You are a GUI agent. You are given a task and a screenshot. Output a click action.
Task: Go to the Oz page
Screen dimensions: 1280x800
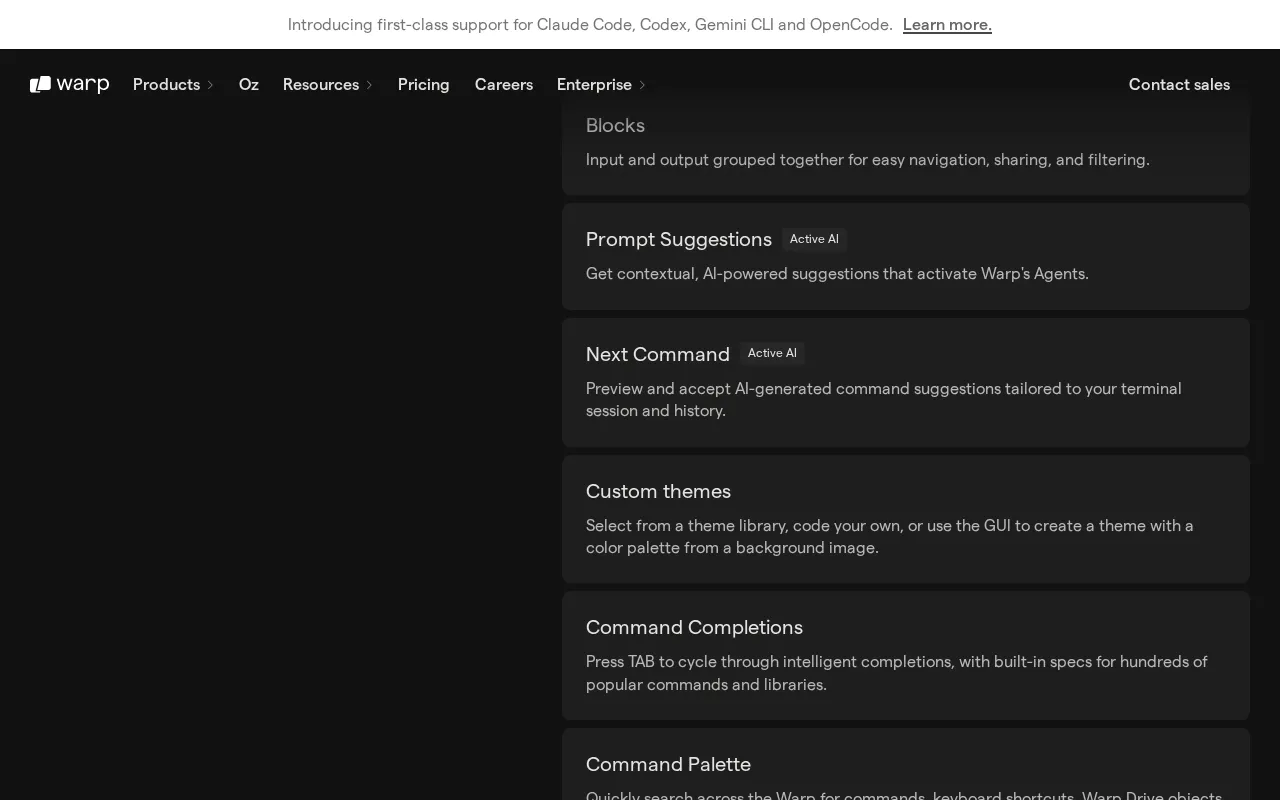(x=249, y=84)
